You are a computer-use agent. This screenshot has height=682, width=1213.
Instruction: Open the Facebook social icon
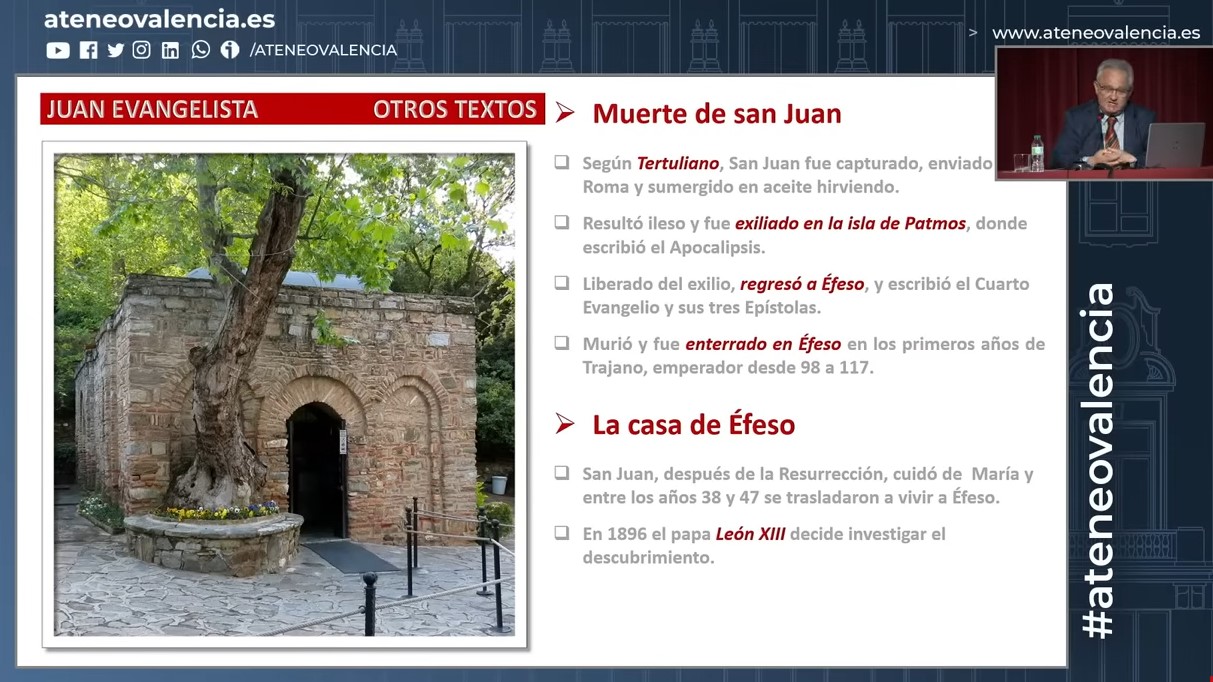[x=89, y=50]
